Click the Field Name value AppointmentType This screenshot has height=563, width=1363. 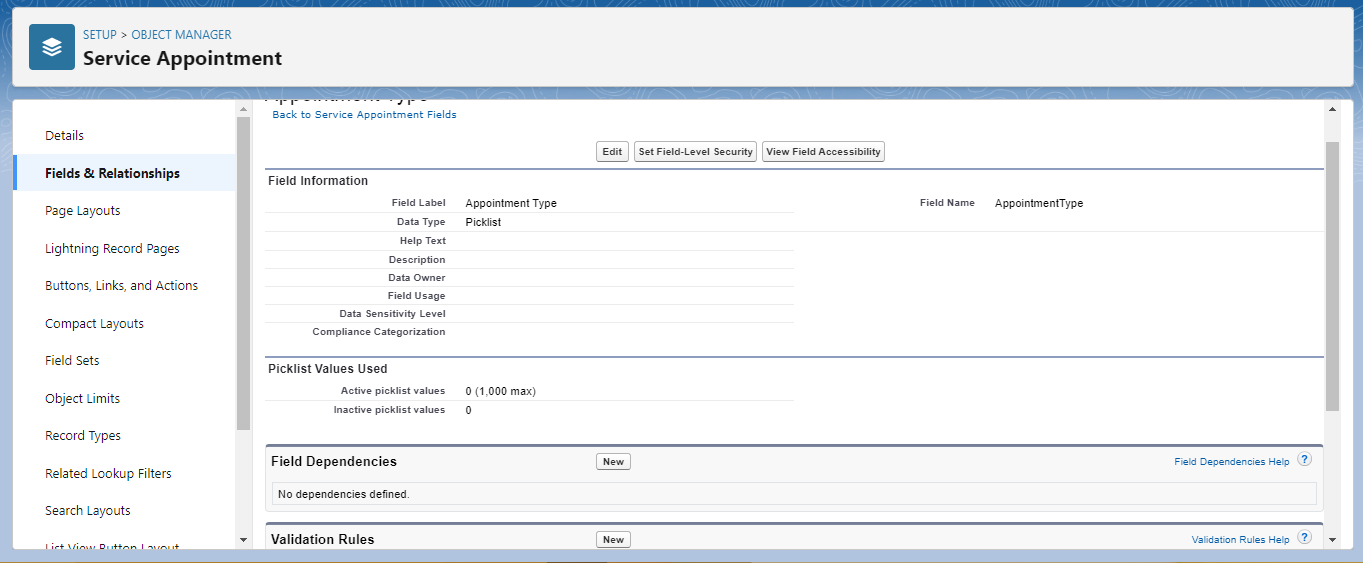(x=1039, y=203)
